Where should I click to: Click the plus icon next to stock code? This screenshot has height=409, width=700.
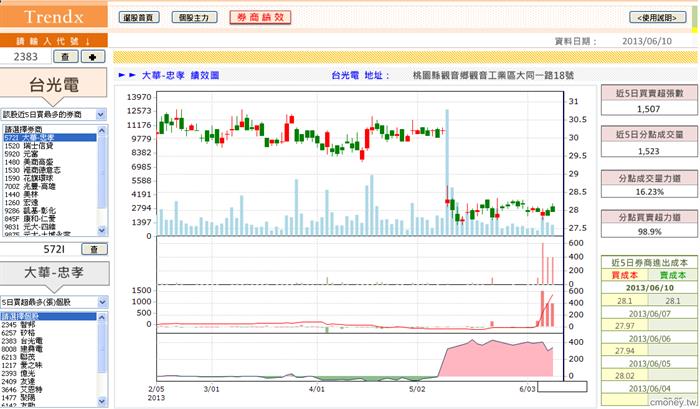click(x=93, y=57)
